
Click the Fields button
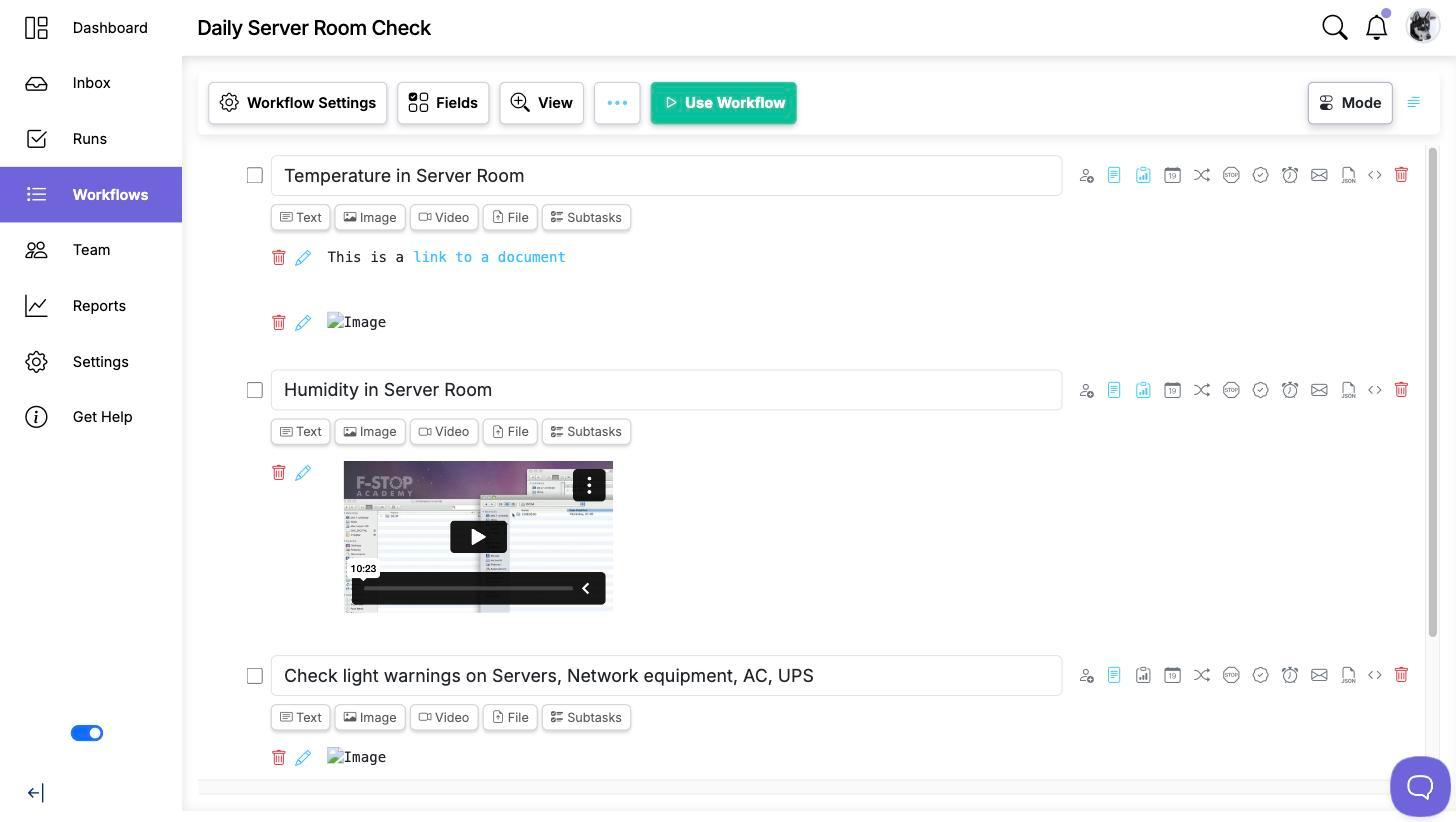click(443, 103)
